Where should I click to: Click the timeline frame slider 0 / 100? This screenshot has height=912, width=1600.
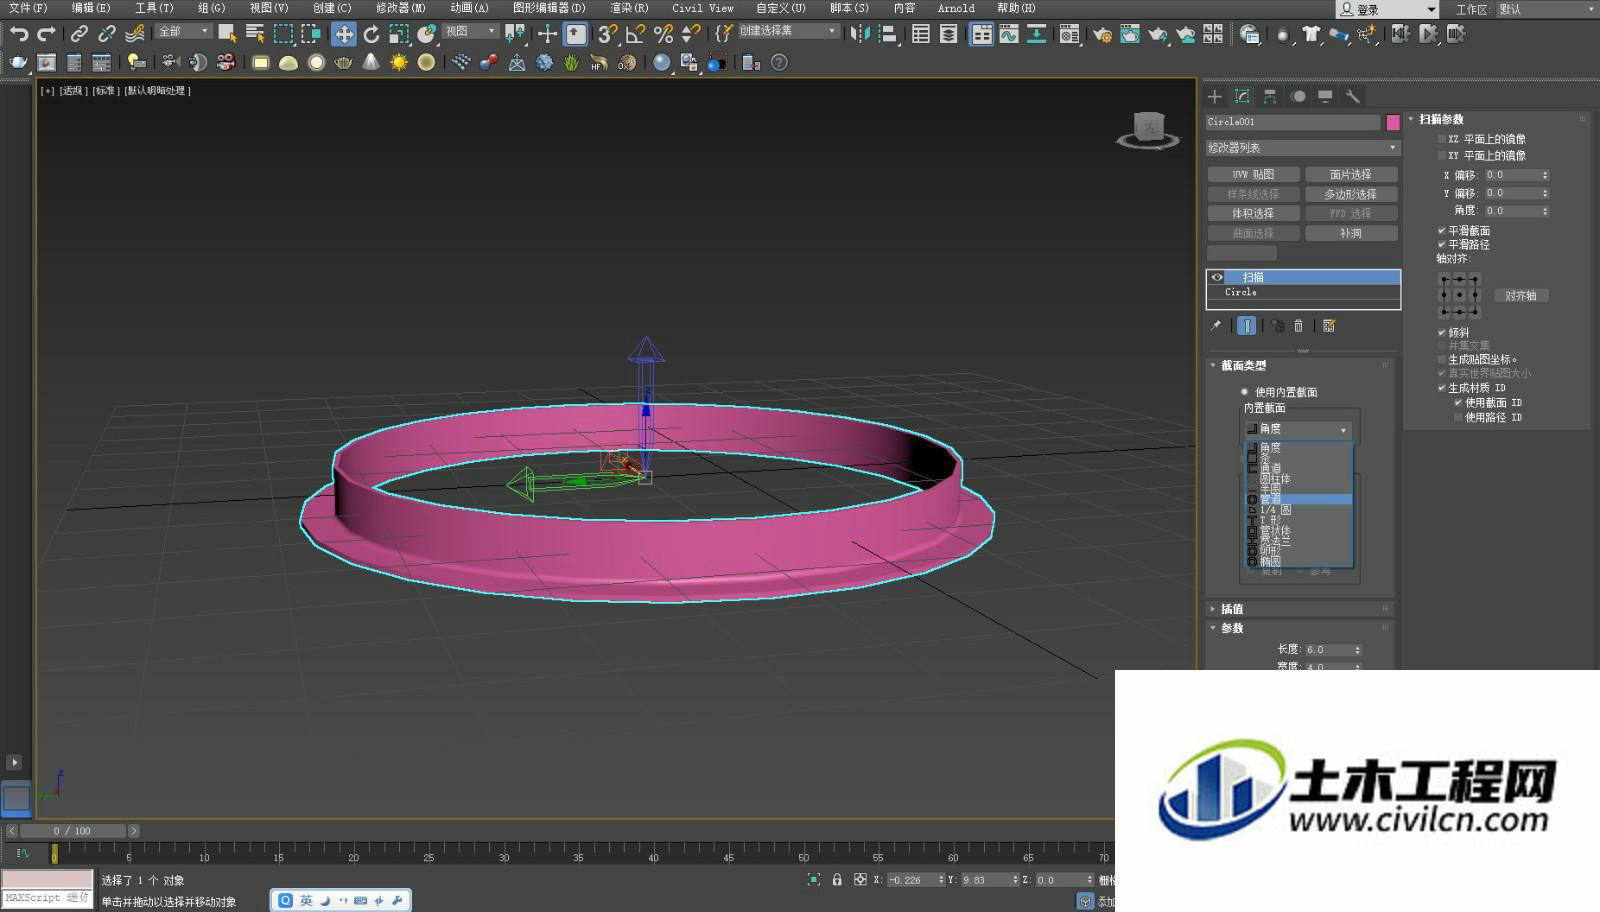[x=72, y=830]
